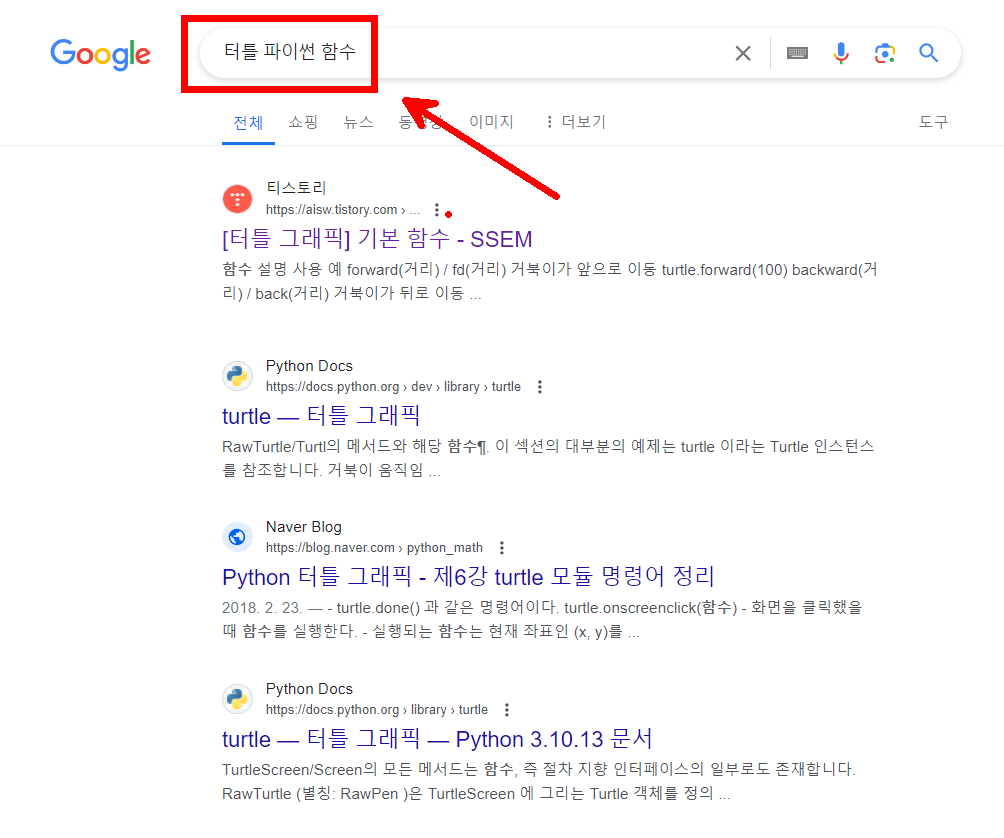This screenshot has width=1004, height=838.
Task: Click the https://blog.naver.com › python_math URL
Action: (x=374, y=548)
